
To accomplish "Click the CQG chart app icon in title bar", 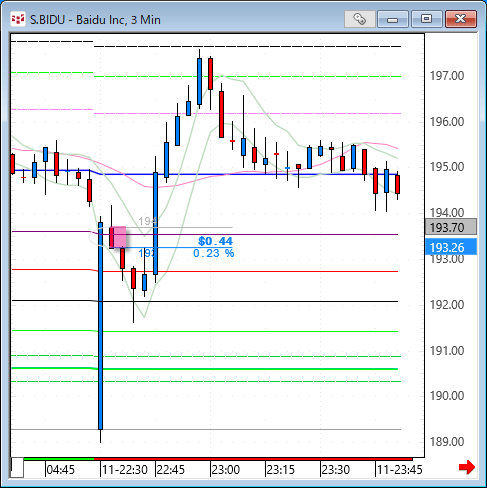I will pyautogui.click(x=18, y=19).
